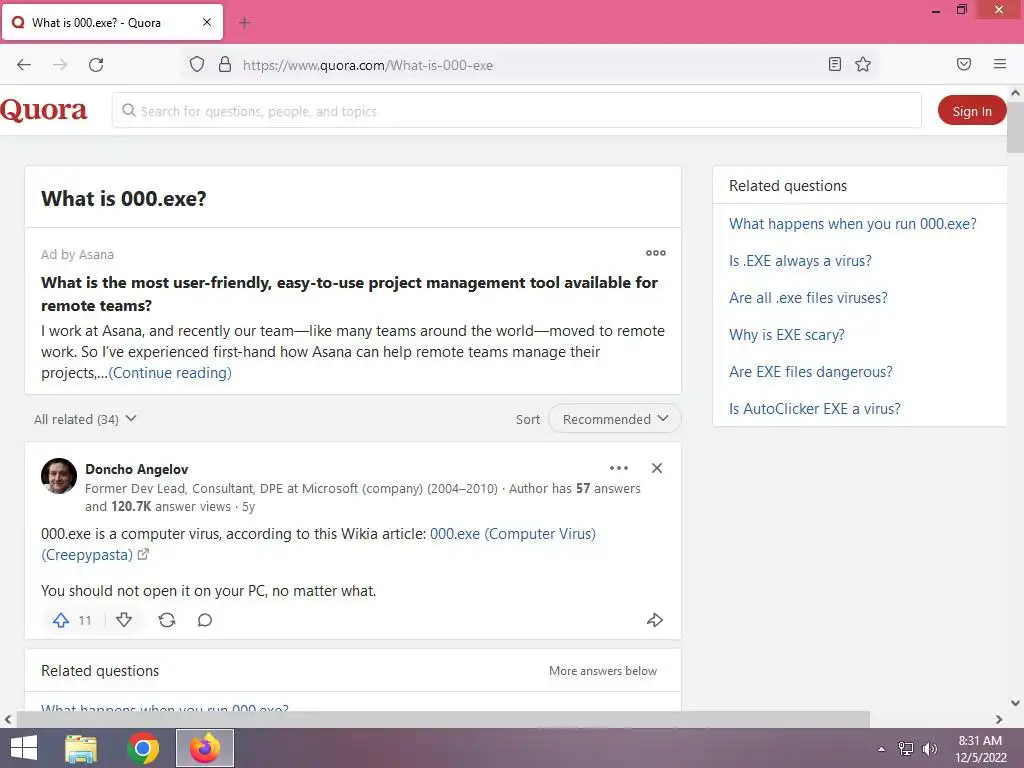Select the 'What is 000.exe? - Quora' tab
1024x768 pixels.
(x=112, y=22)
